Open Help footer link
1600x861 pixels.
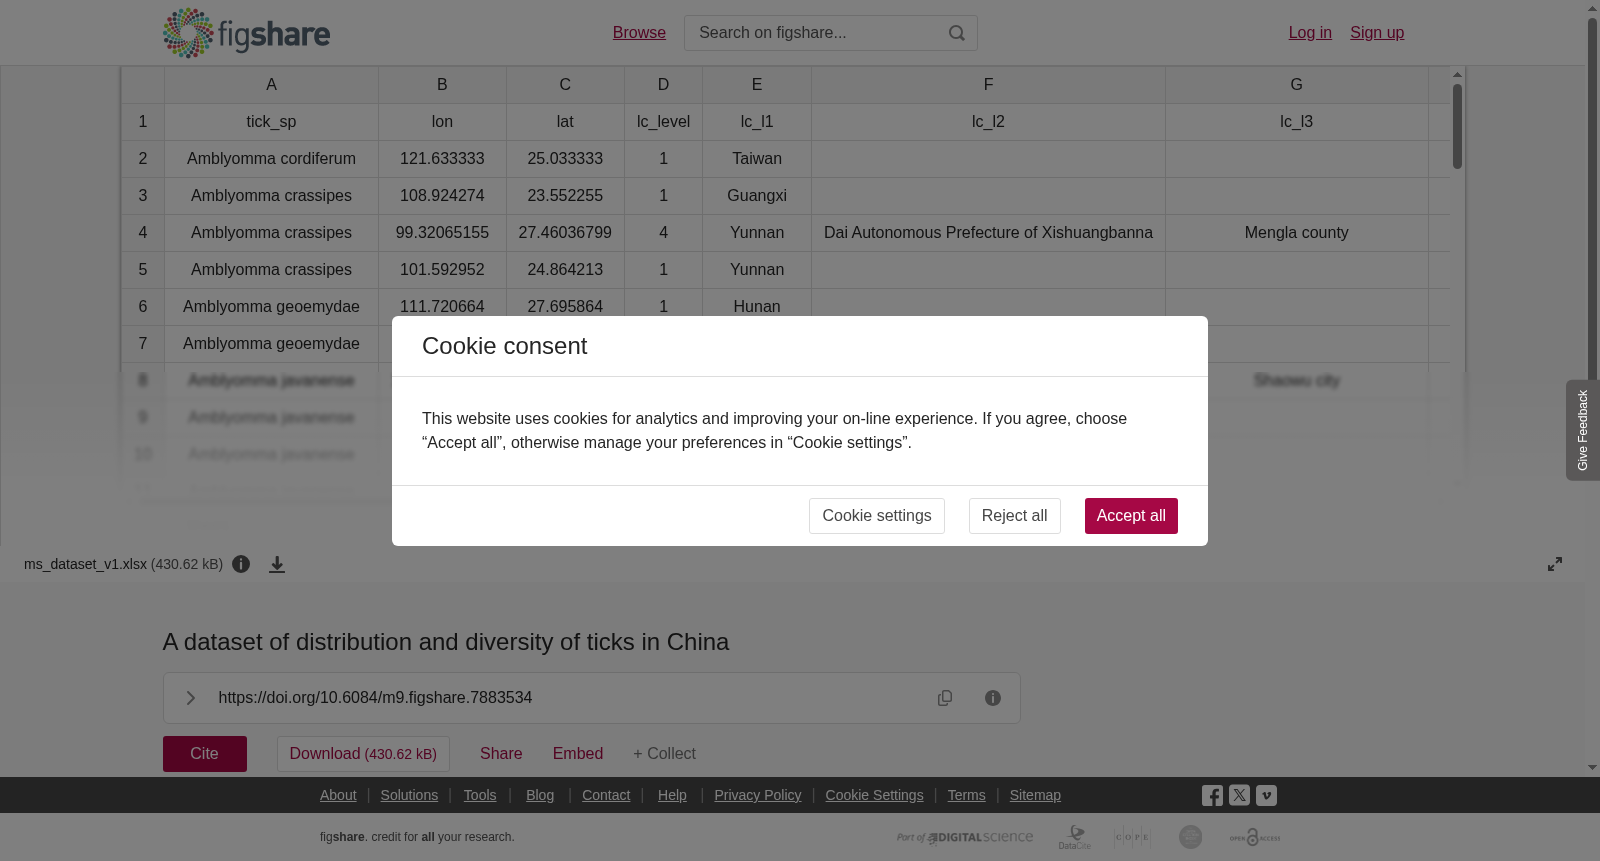(x=672, y=795)
